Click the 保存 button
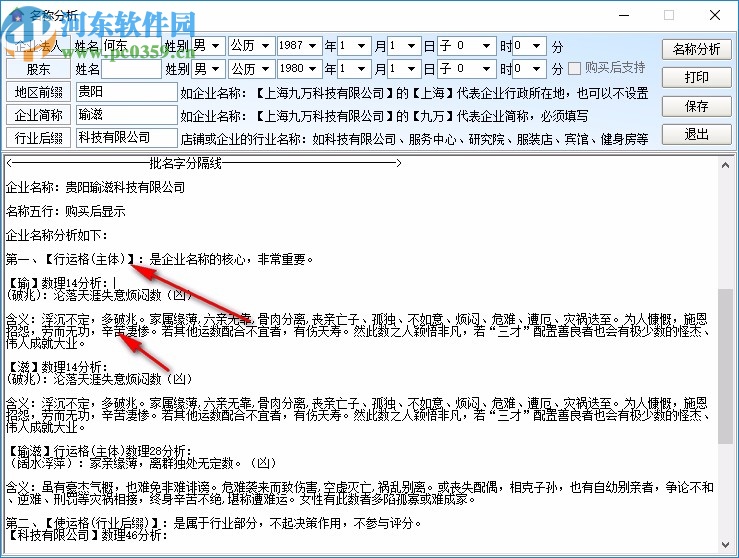The height and width of the screenshot is (558, 739). pos(696,106)
